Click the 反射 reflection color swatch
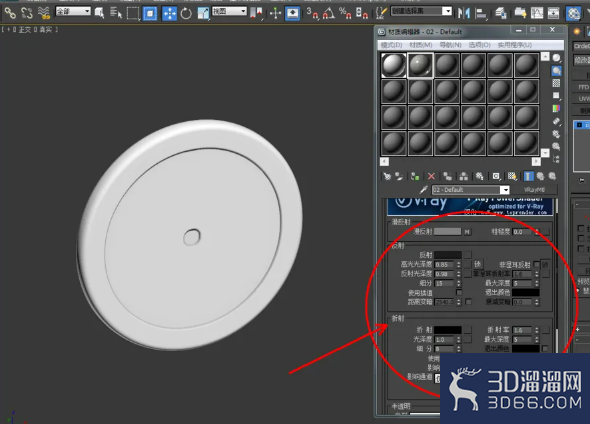 coord(447,255)
